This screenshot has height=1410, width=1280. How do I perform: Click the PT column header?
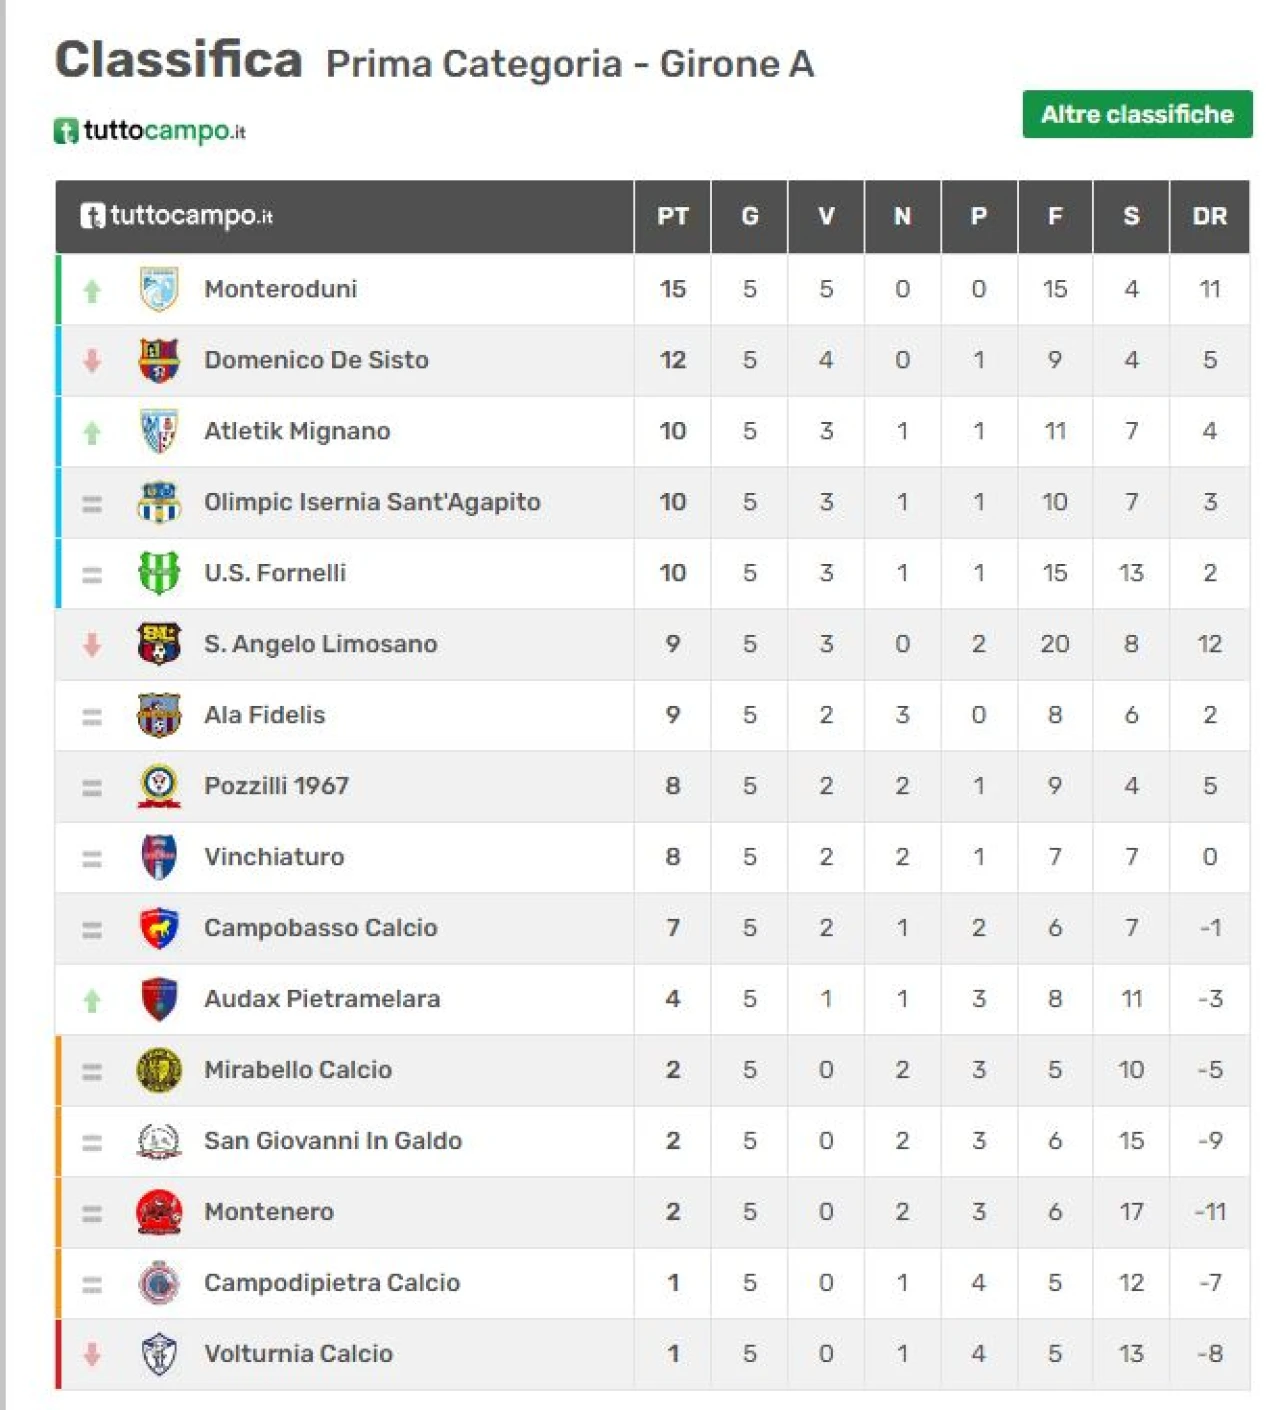tap(673, 216)
